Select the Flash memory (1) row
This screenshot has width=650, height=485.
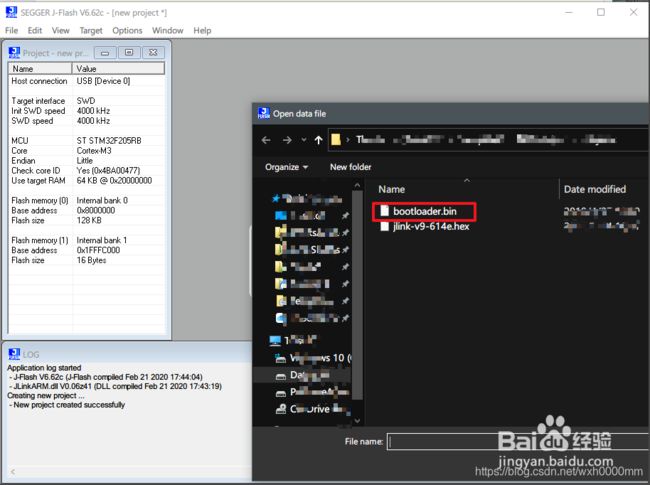pos(86,240)
